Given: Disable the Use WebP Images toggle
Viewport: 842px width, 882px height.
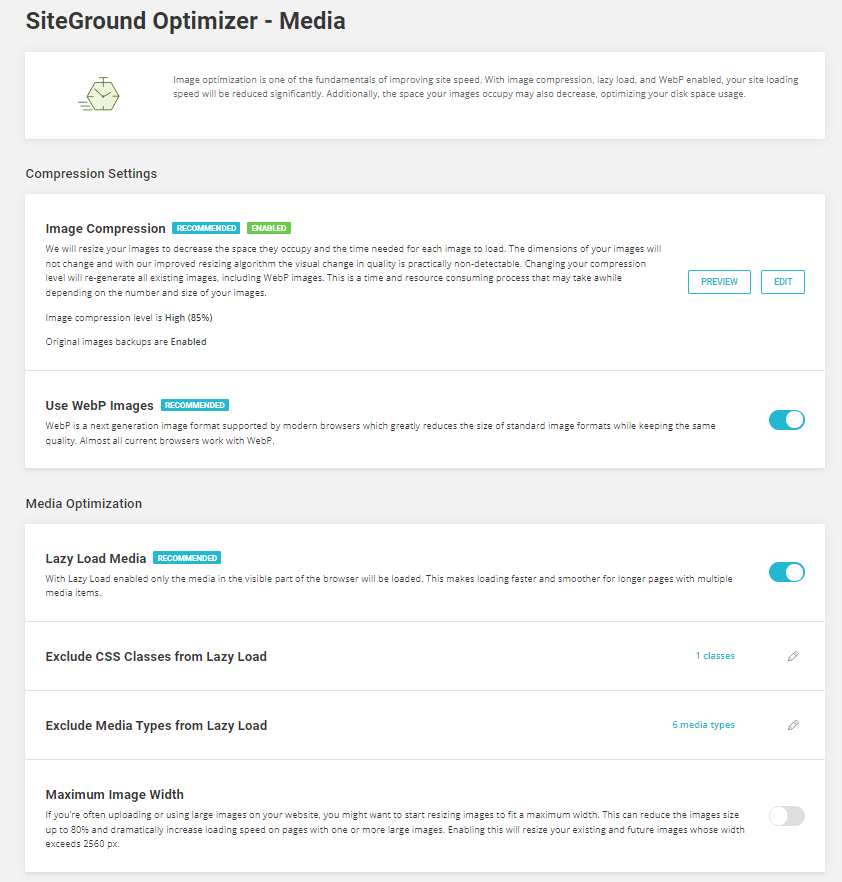Looking at the screenshot, I should pyautogui.click(x=786, y=420).
